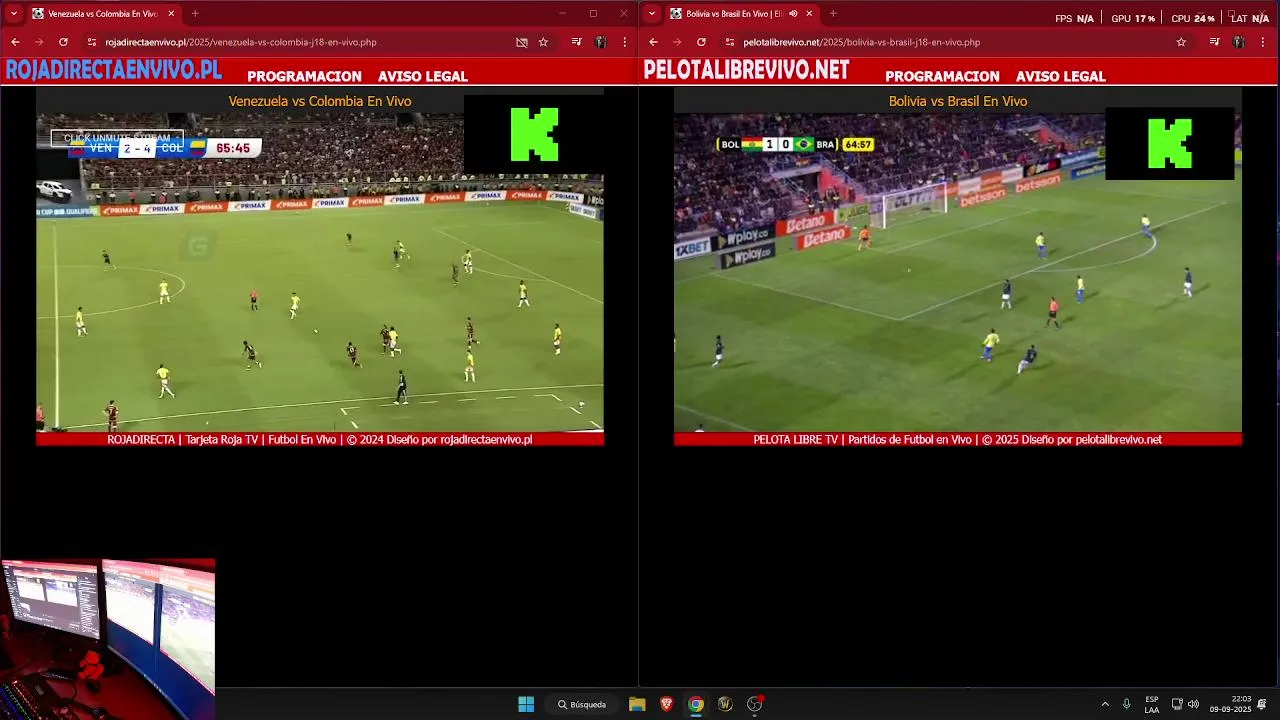Open media controls icon in right browser window
Viewport: 1280px width, 720px height.
point(1214,42)
